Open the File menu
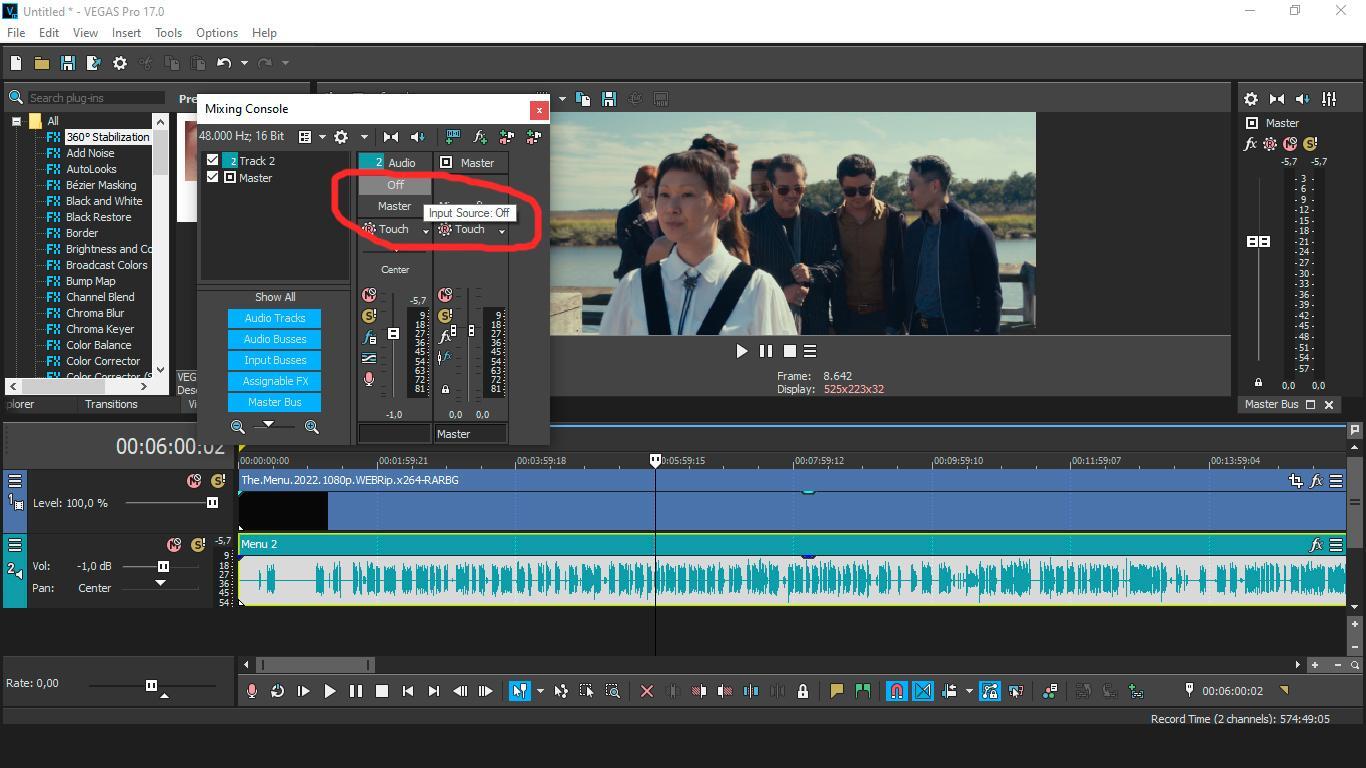Image resolution: width=1366 pixels, height=768 pixels. click(x=16, y=33)
